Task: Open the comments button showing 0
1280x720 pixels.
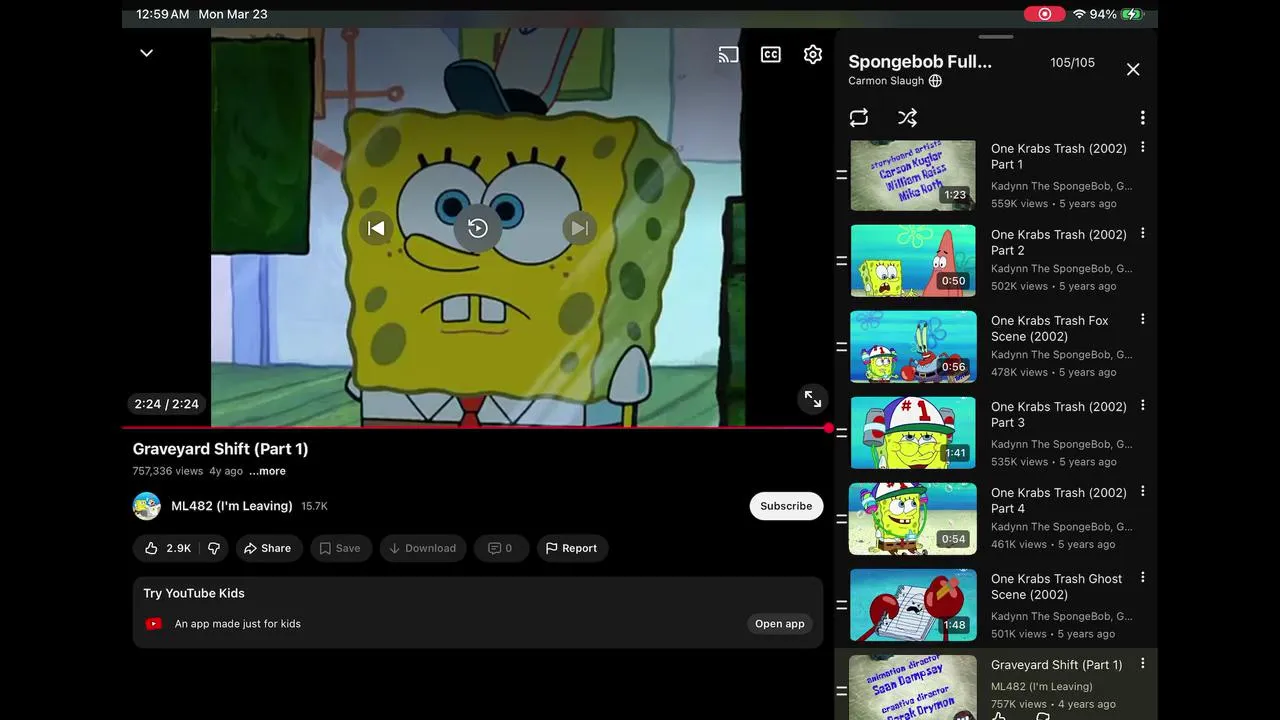Action: pos(501,548)
